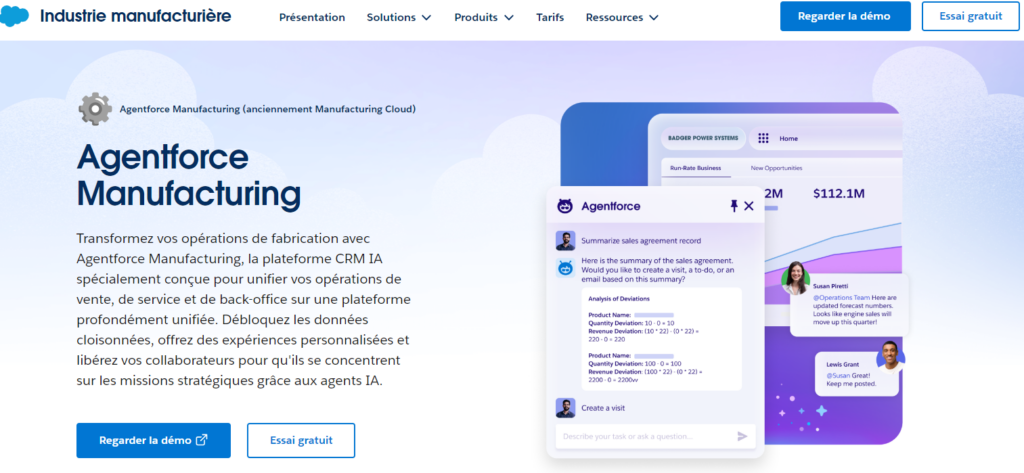Viewport: 1024px width, 473px height.
Task: Click the Salesforce cloud logo
Action: (14, 16)
